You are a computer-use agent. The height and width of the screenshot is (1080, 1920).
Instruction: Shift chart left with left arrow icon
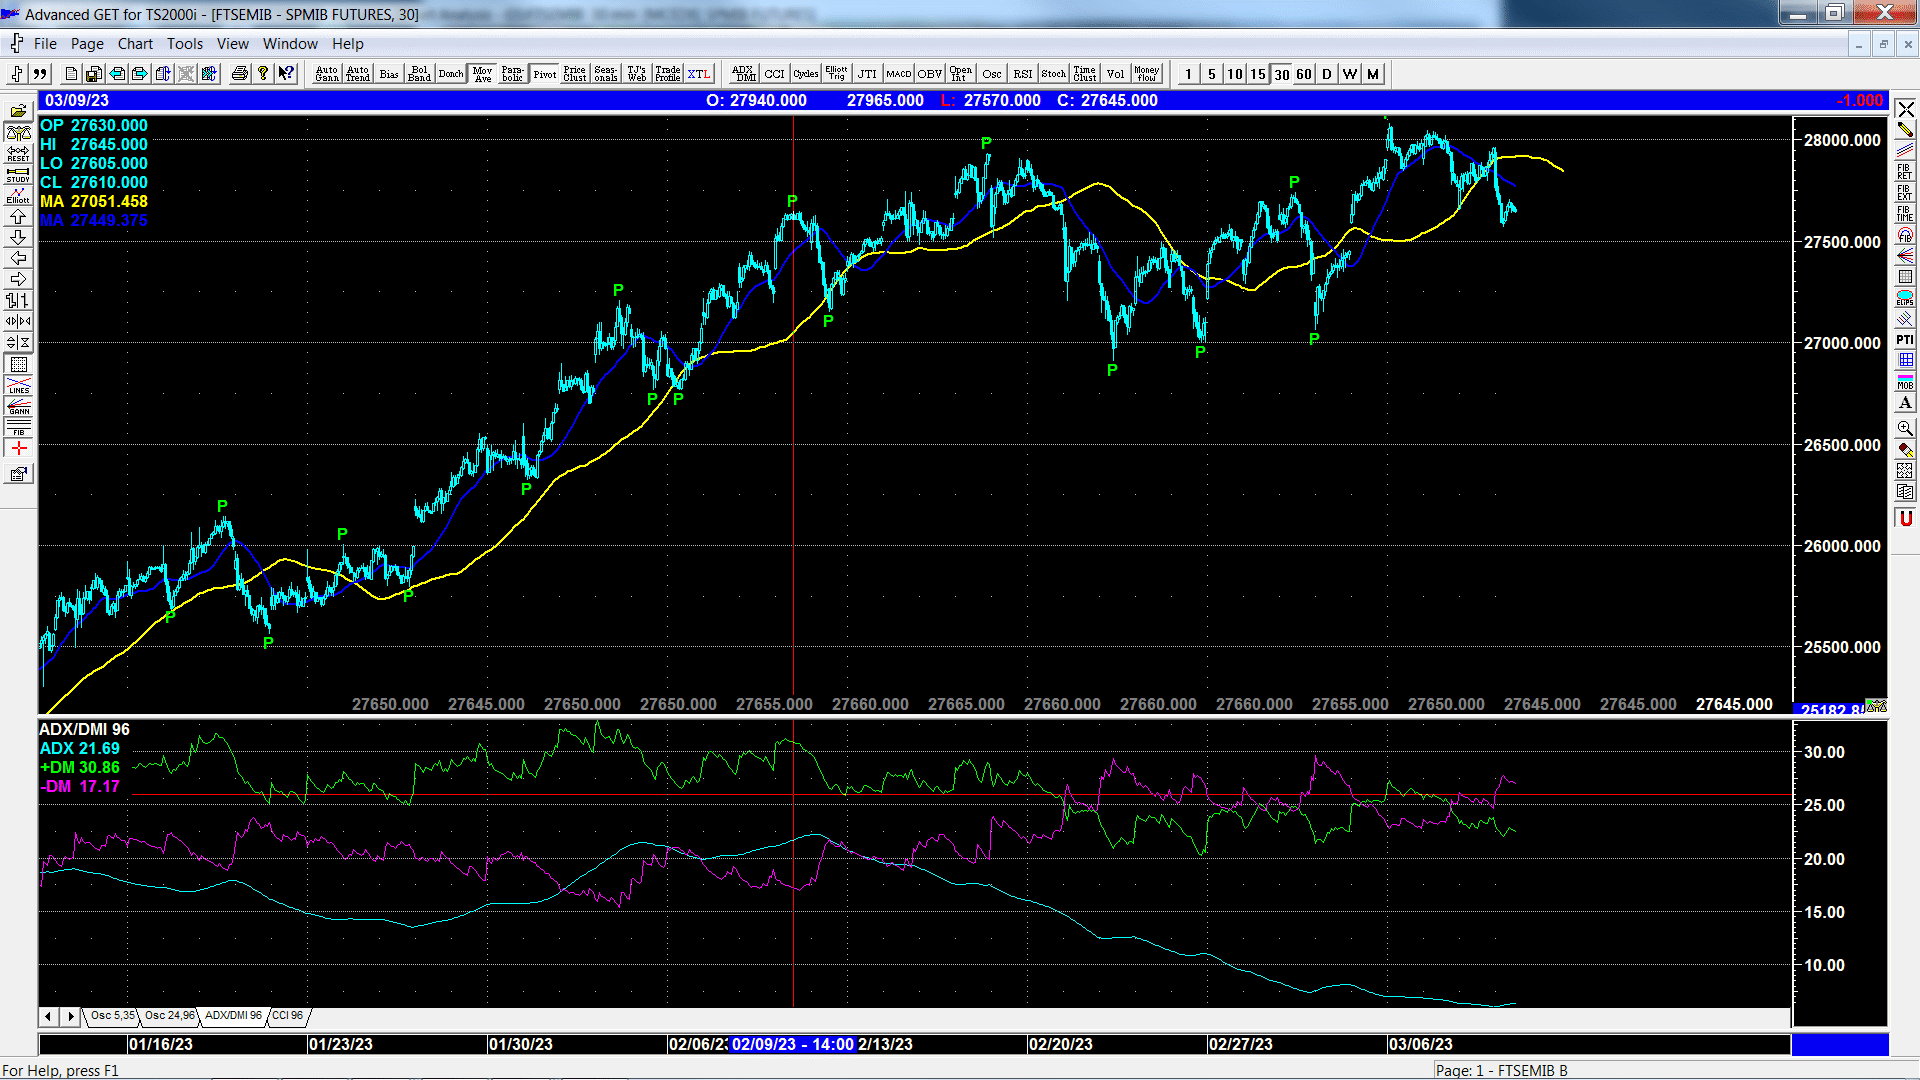18,258
